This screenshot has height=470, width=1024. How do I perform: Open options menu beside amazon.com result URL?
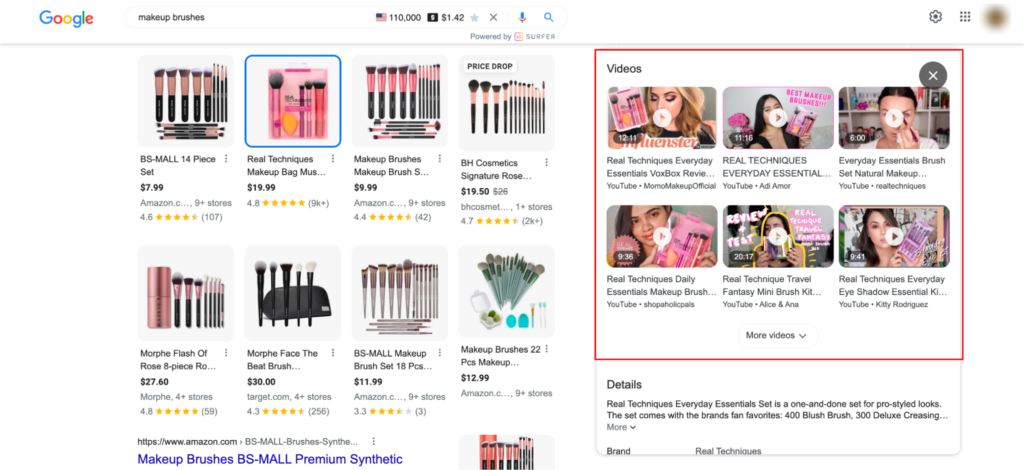pos(374,441)
